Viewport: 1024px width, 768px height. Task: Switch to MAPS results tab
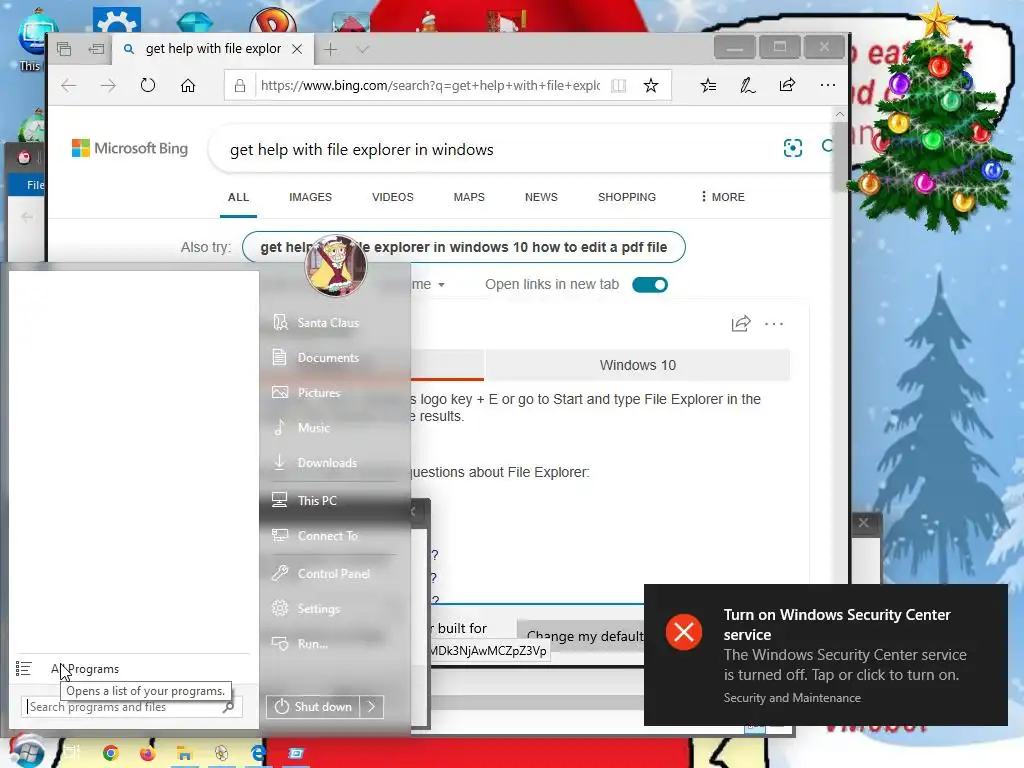pos(469,197)
